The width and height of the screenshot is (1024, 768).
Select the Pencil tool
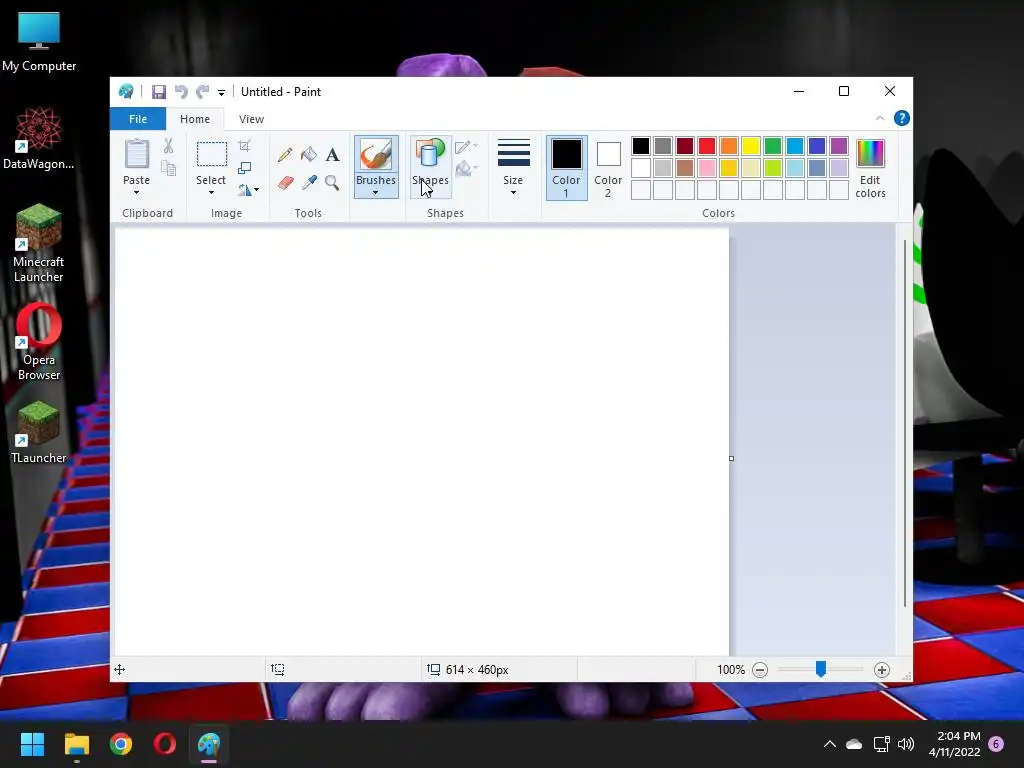point(285,155)
